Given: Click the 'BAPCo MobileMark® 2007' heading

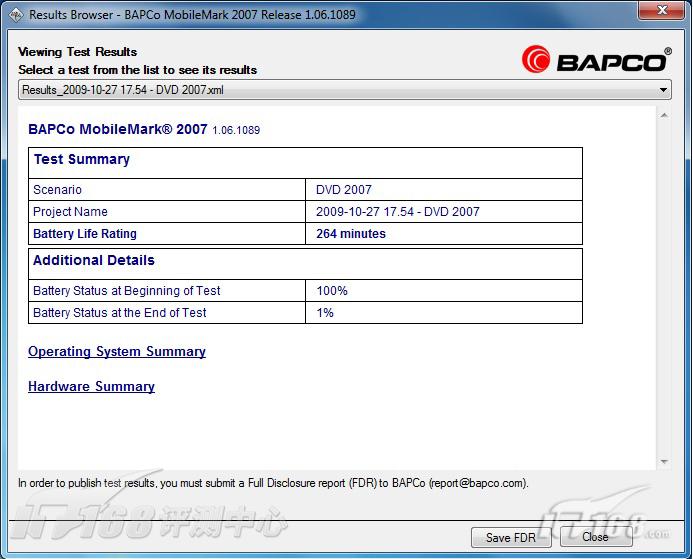Looking at the screenshot, I should pyautogui.click(x=118, y=129).
